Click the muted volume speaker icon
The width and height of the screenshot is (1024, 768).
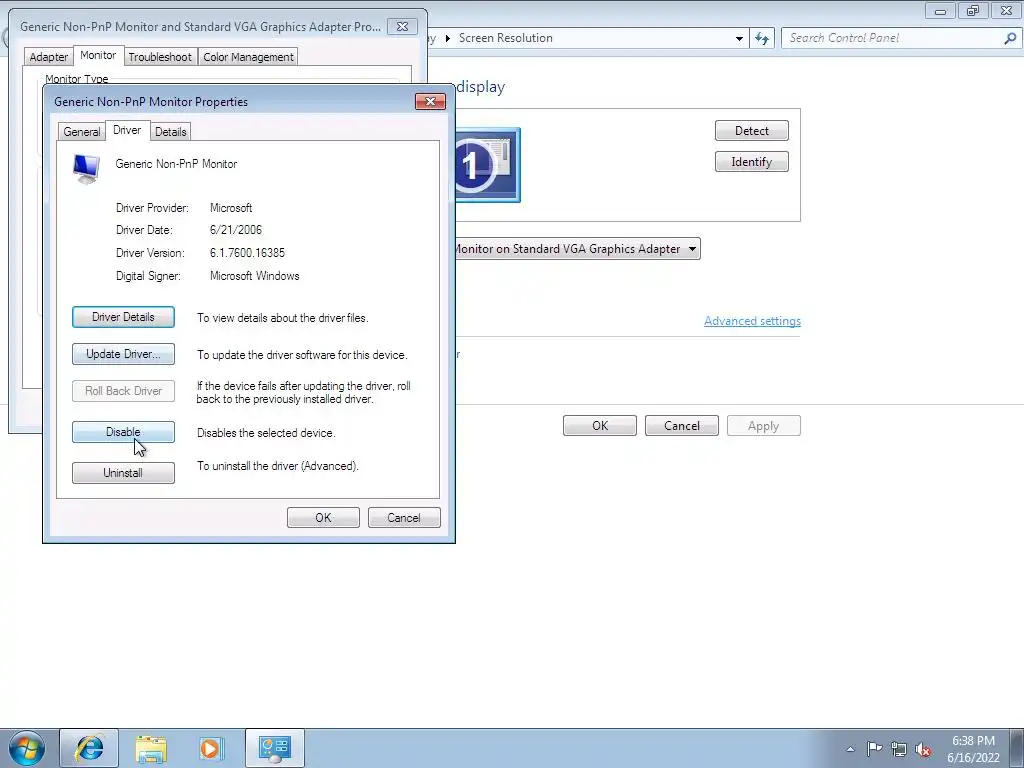(923, 750)
